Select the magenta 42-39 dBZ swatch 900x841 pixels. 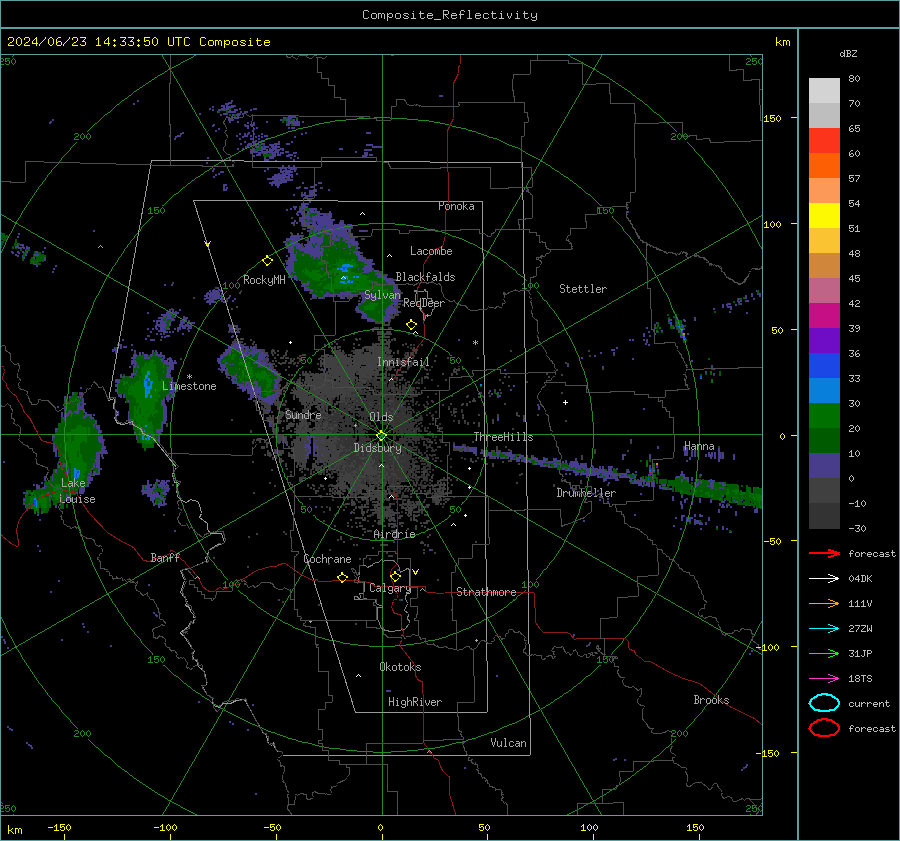pyautogui.click(x=824, y=315)
